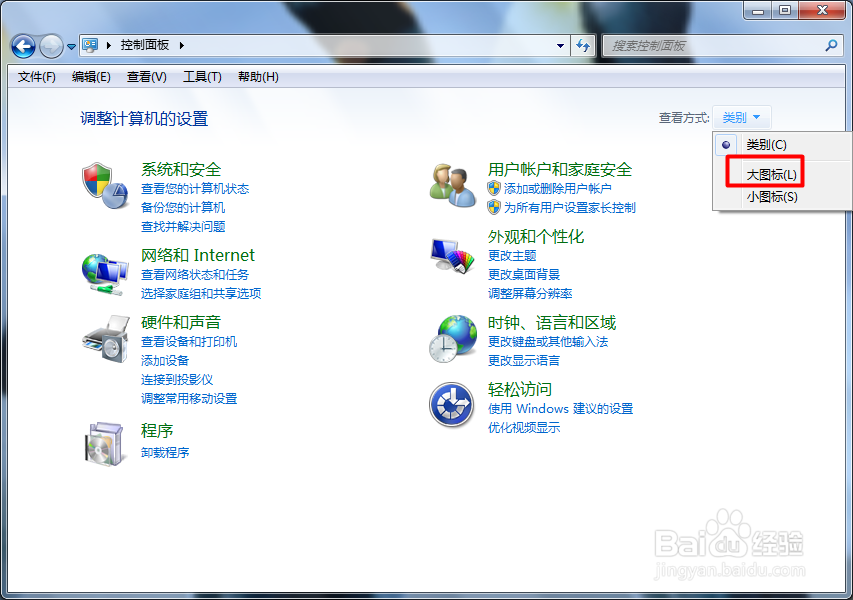Click shield icon beside 为所有用户设置家长控制
The height and width of the screenshot is (600, 853).
click(x=493, y=207)
